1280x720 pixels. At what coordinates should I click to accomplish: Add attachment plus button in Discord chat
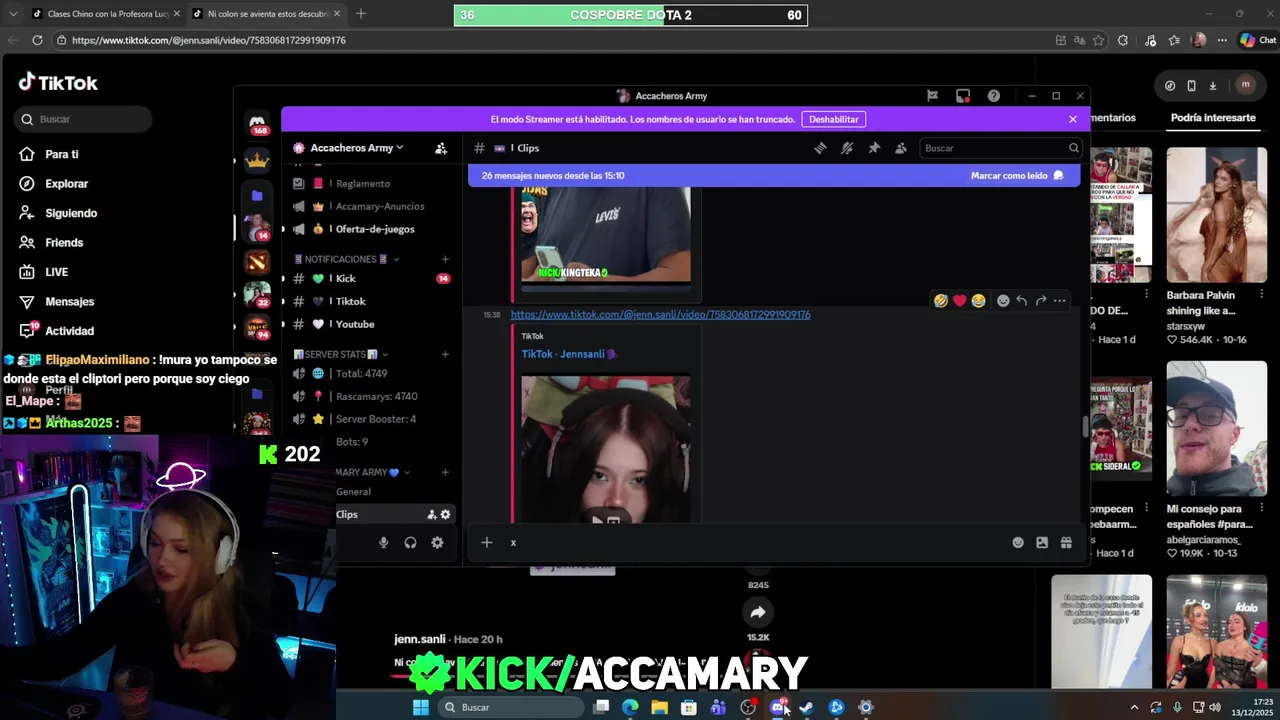487,542
